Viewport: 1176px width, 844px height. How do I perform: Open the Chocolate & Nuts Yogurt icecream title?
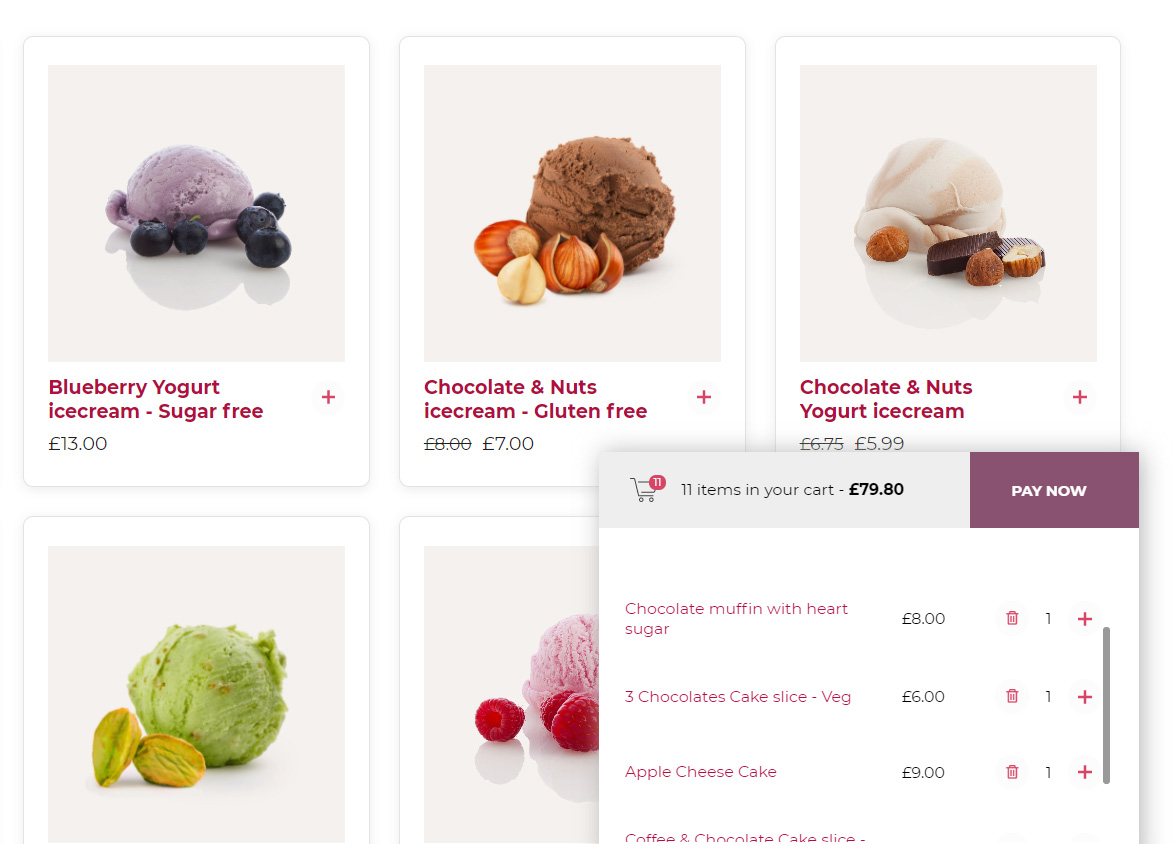tap(886, 399)
